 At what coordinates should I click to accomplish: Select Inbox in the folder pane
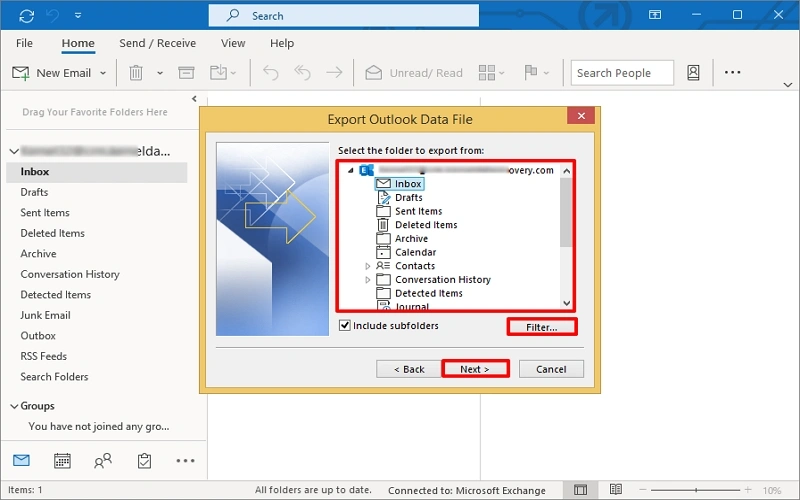pyautogui.click(x=96, y=172)
